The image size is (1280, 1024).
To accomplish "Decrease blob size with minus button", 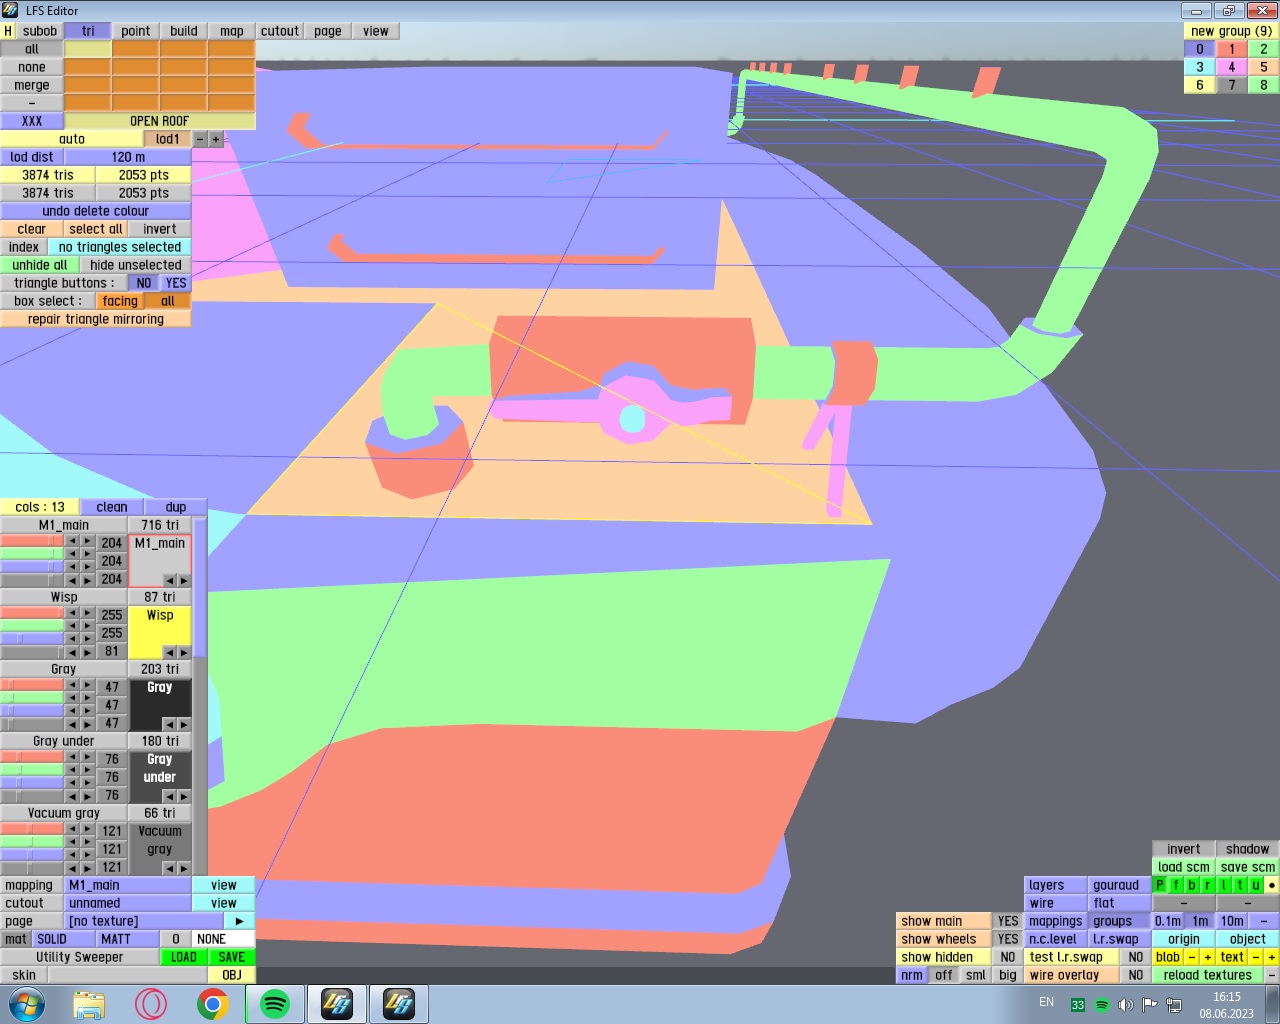I will 1192,957.
